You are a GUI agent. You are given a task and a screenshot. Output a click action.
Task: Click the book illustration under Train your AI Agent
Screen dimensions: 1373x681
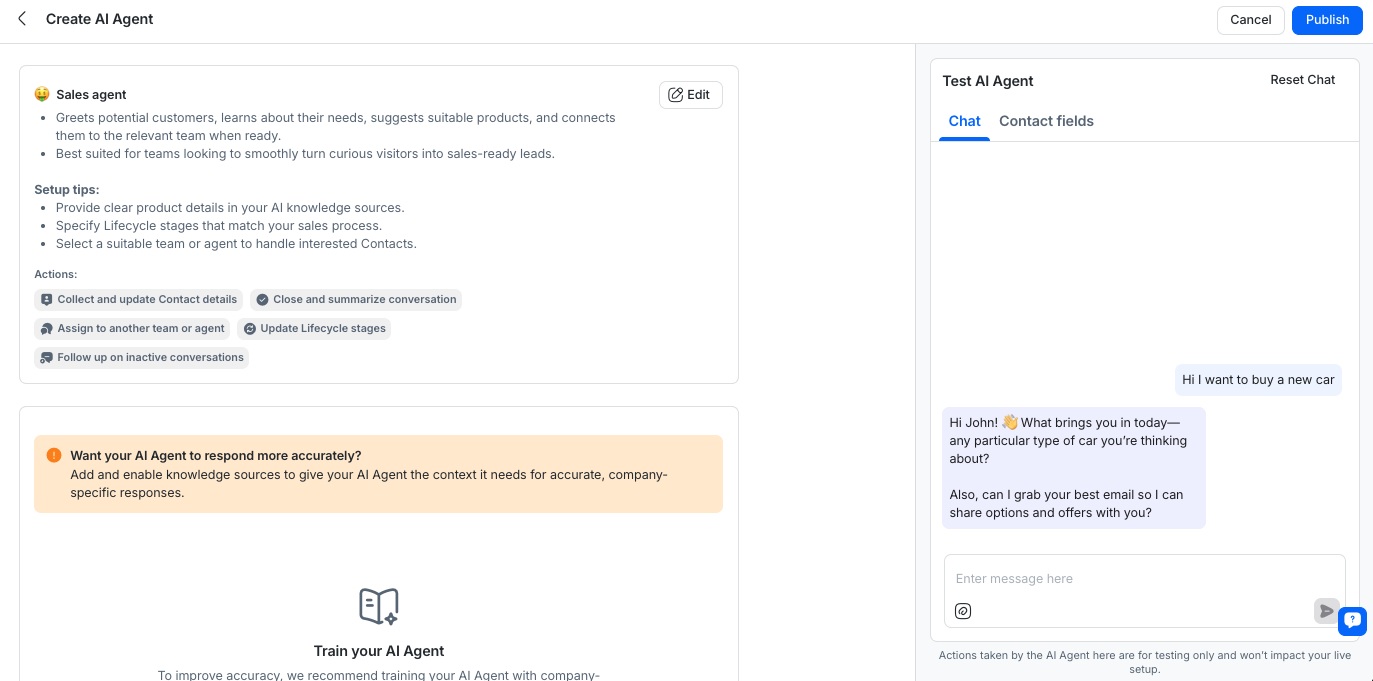click(378, 606)
